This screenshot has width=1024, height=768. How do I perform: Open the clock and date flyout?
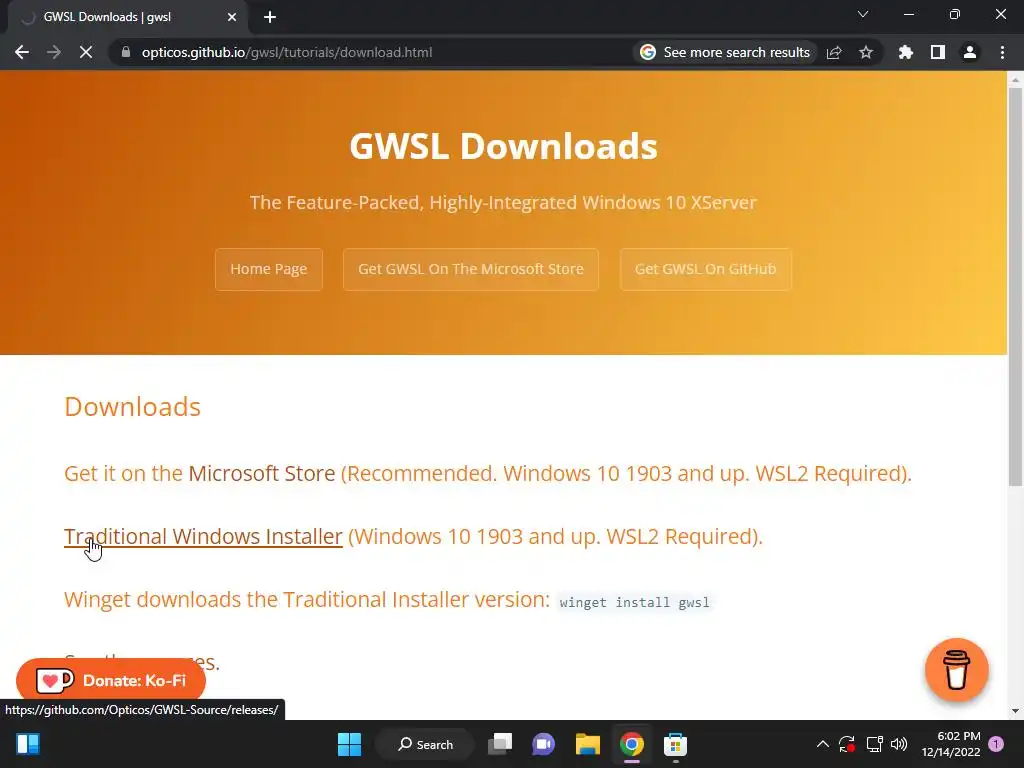951,744
